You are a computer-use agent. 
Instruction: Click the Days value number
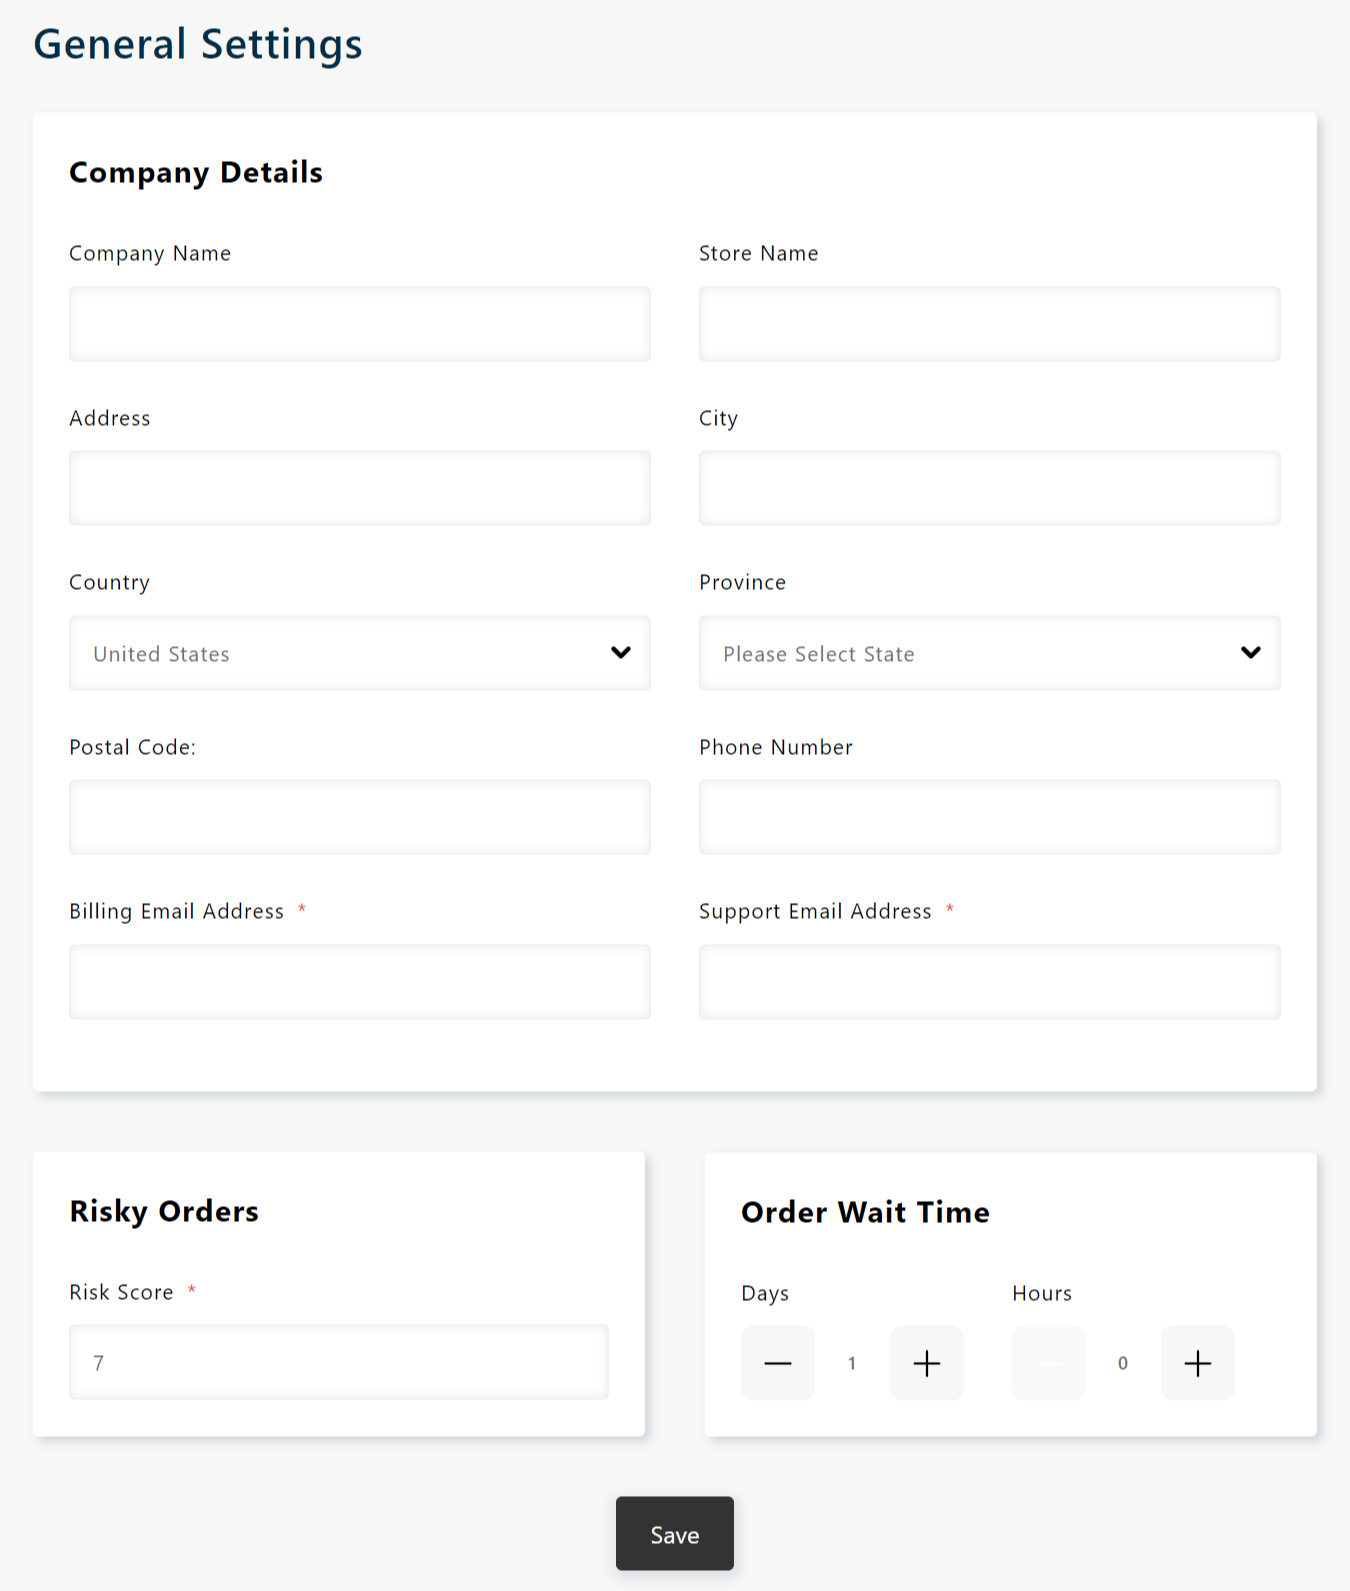pos(852,1363)
